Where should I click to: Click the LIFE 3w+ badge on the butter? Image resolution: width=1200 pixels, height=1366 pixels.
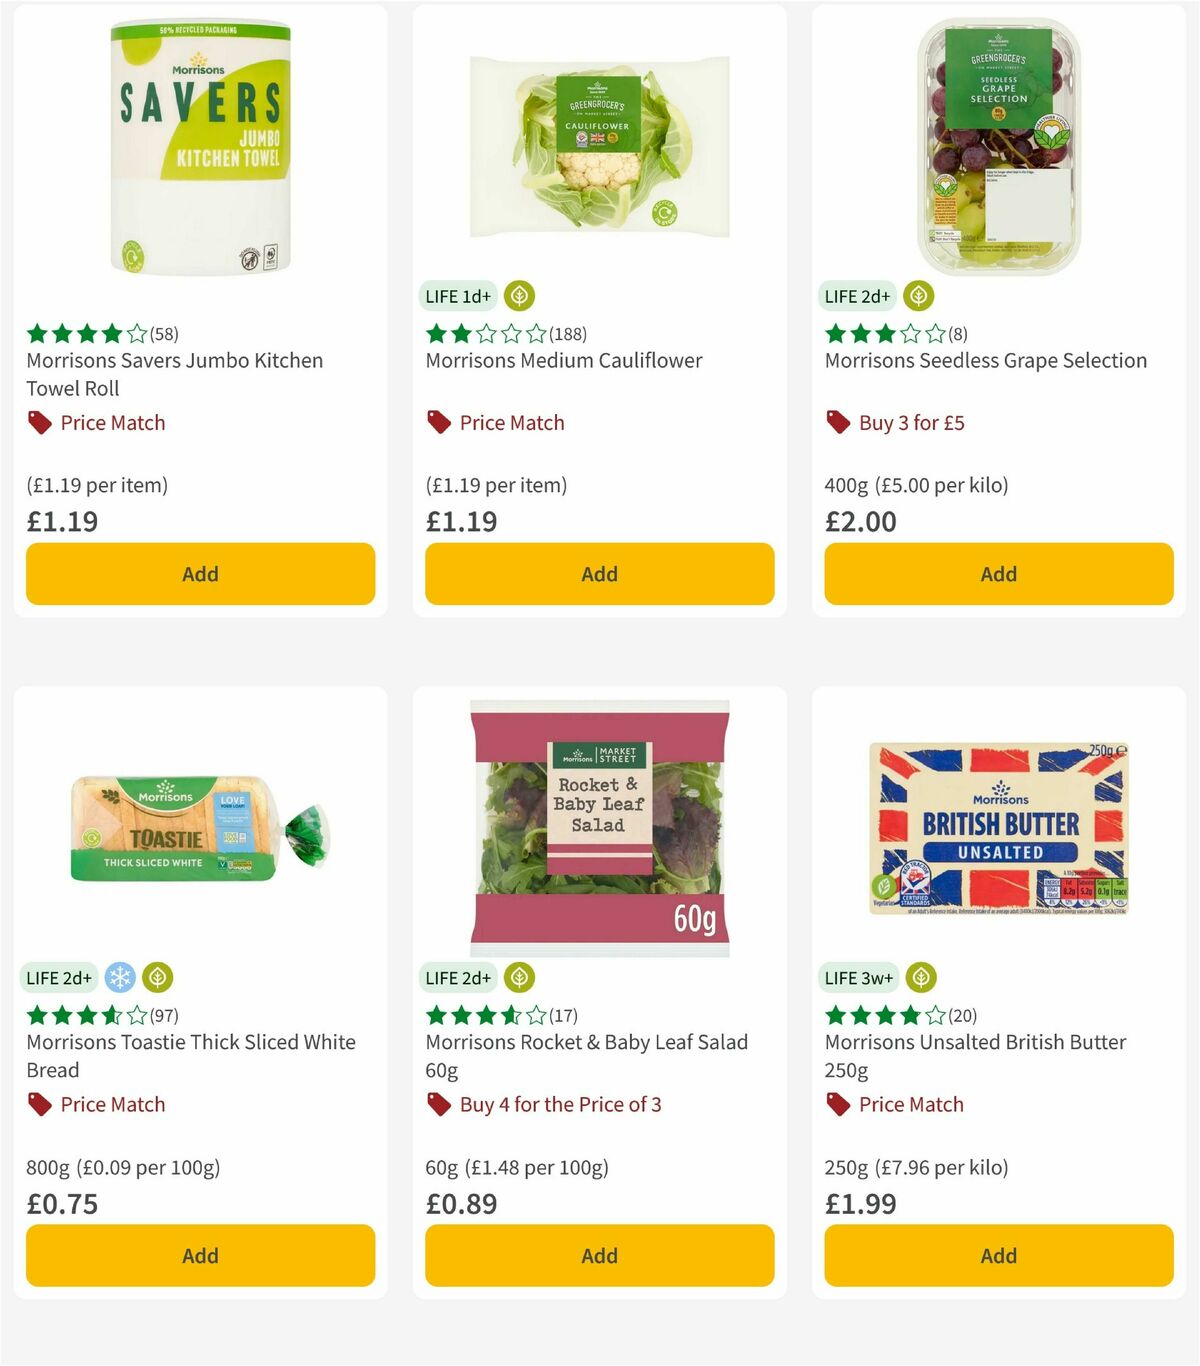point(858,978)
